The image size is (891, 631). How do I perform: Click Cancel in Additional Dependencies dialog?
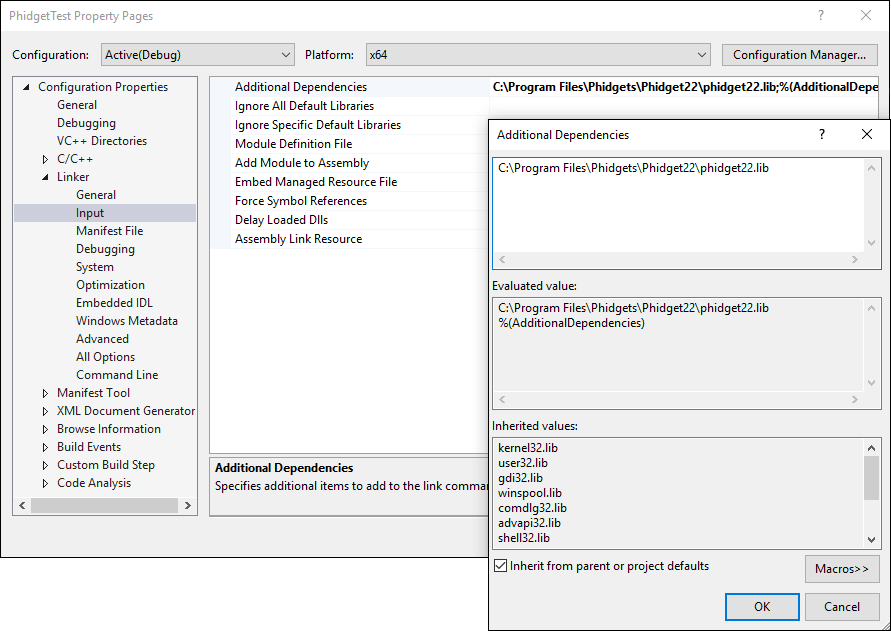842,607
